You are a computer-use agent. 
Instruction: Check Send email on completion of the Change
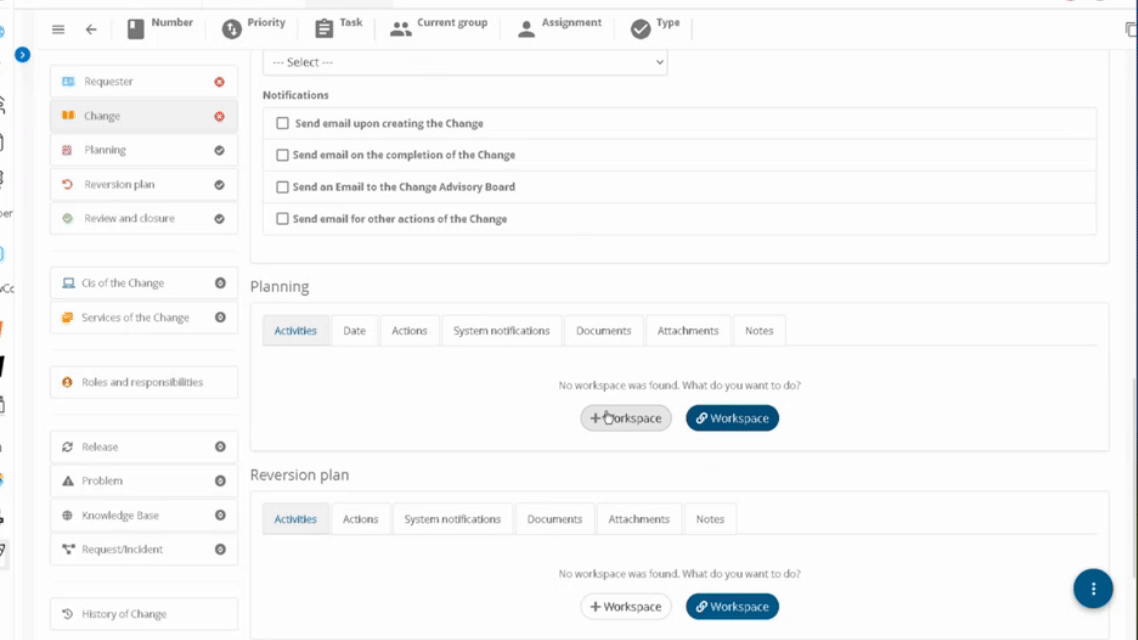point(282,155)
